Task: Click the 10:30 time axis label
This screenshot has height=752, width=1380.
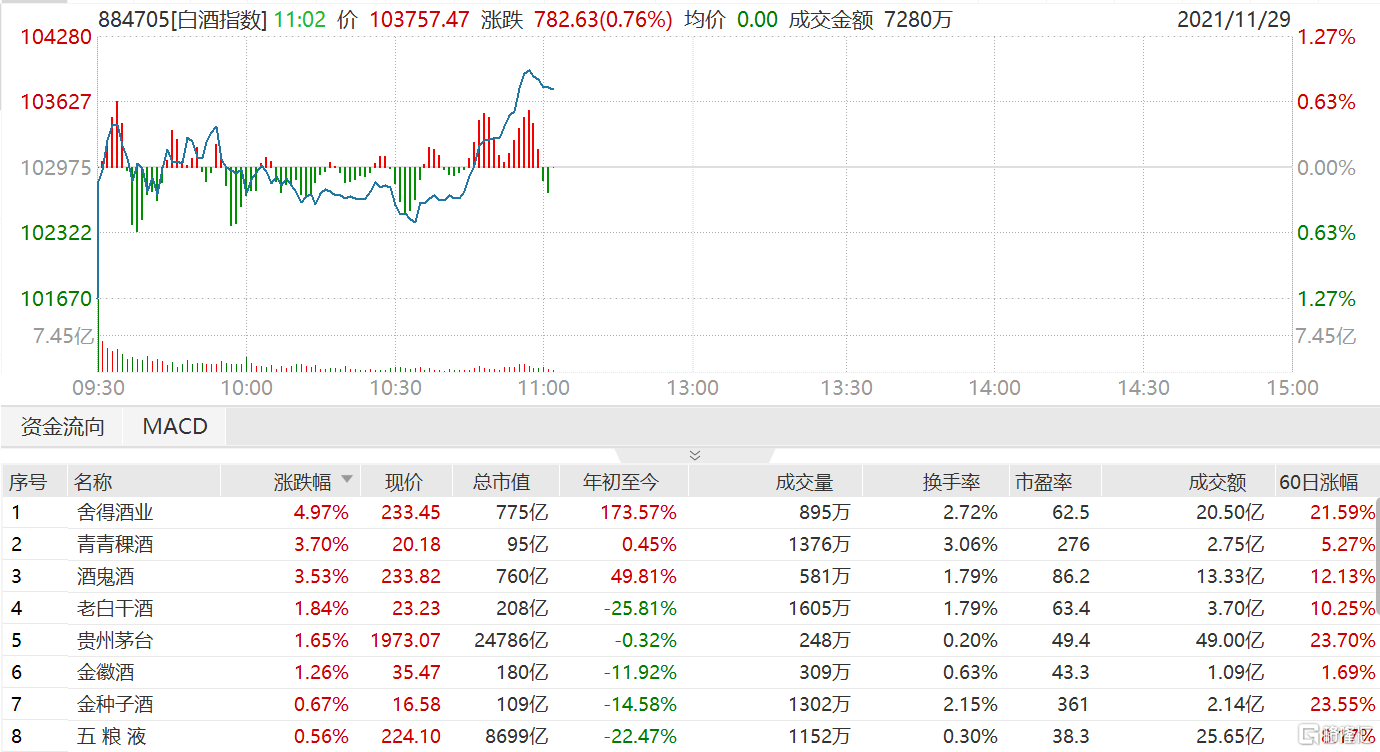Action: pyautogui.click(x=395, y=388)
